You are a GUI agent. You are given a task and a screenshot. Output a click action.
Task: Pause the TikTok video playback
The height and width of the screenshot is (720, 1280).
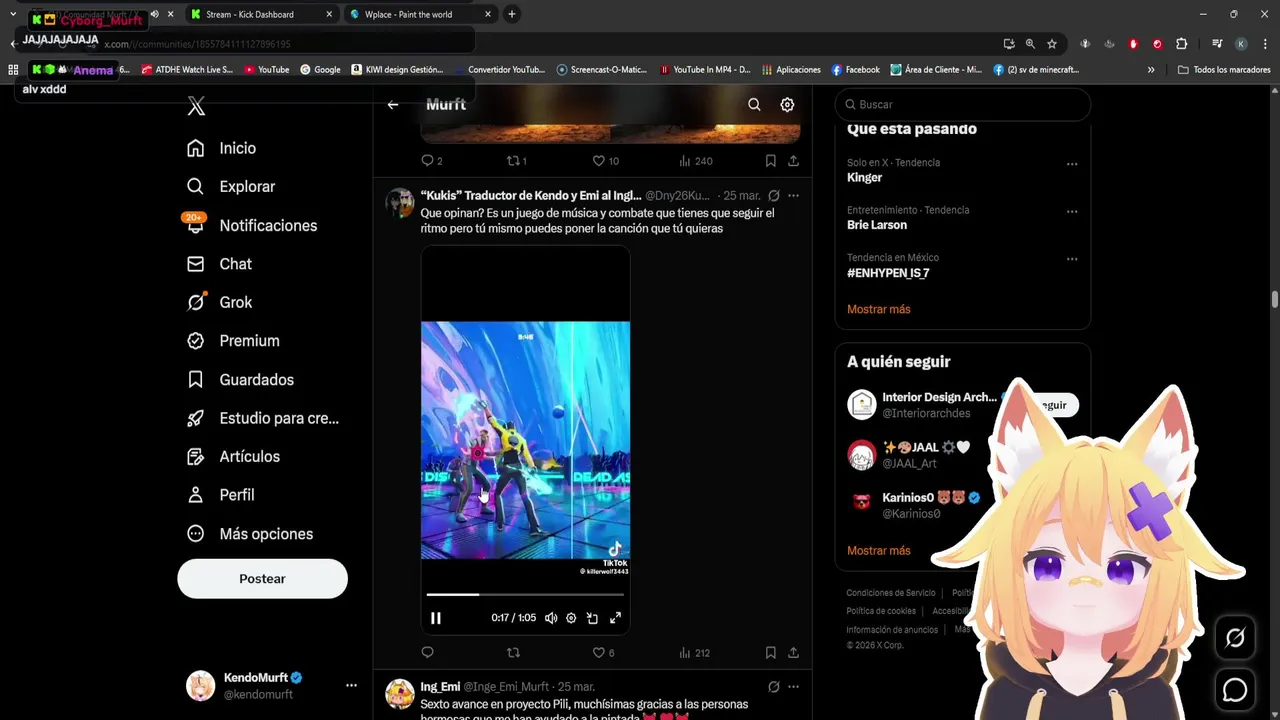pos(435,618)
